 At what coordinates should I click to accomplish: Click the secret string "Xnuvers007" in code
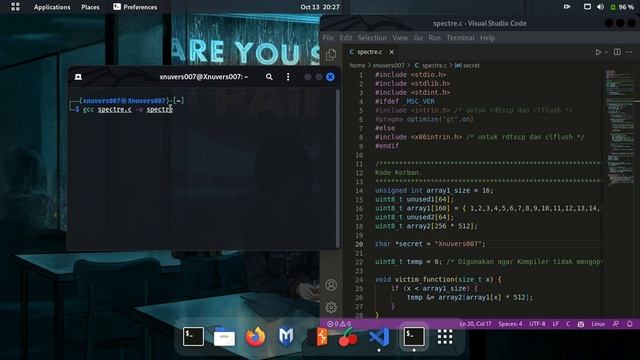click(459, 244)
